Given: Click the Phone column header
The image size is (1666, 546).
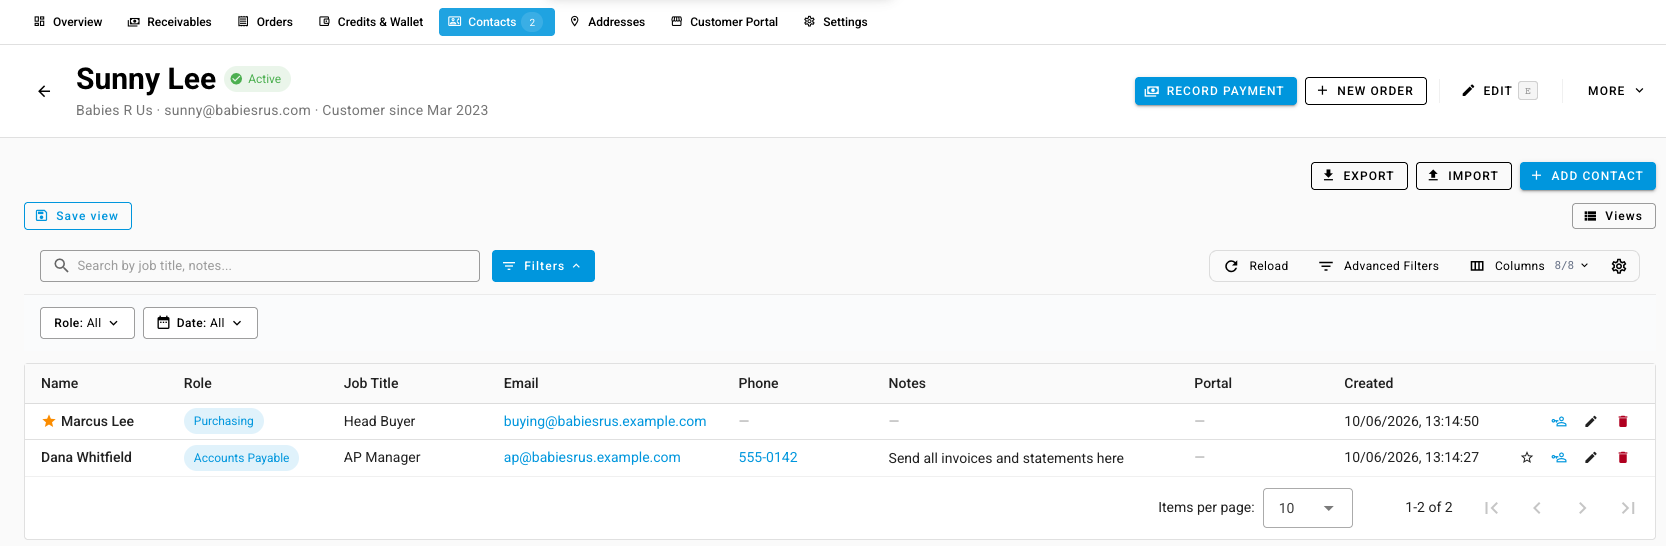Looking at the screenshot, I should (x=758, y=384).
